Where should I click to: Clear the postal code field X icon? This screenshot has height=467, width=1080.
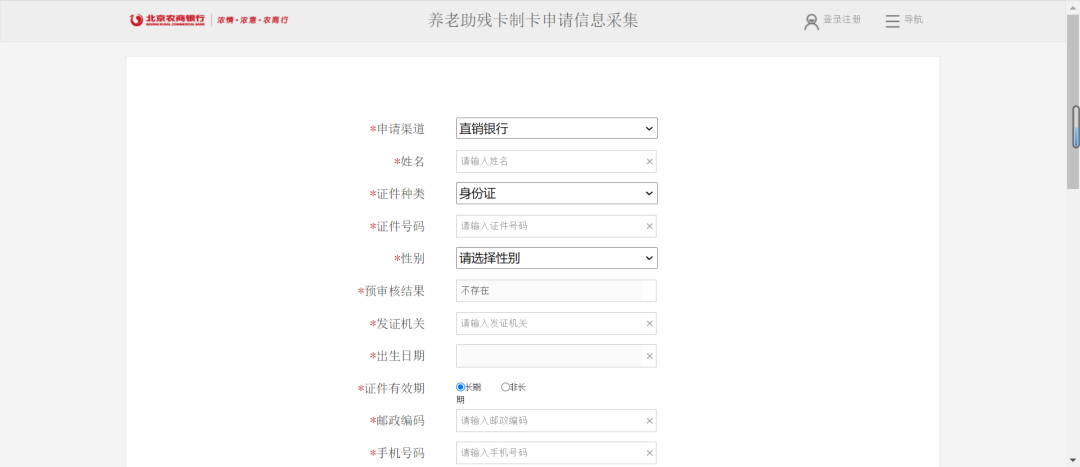[649, 421]
